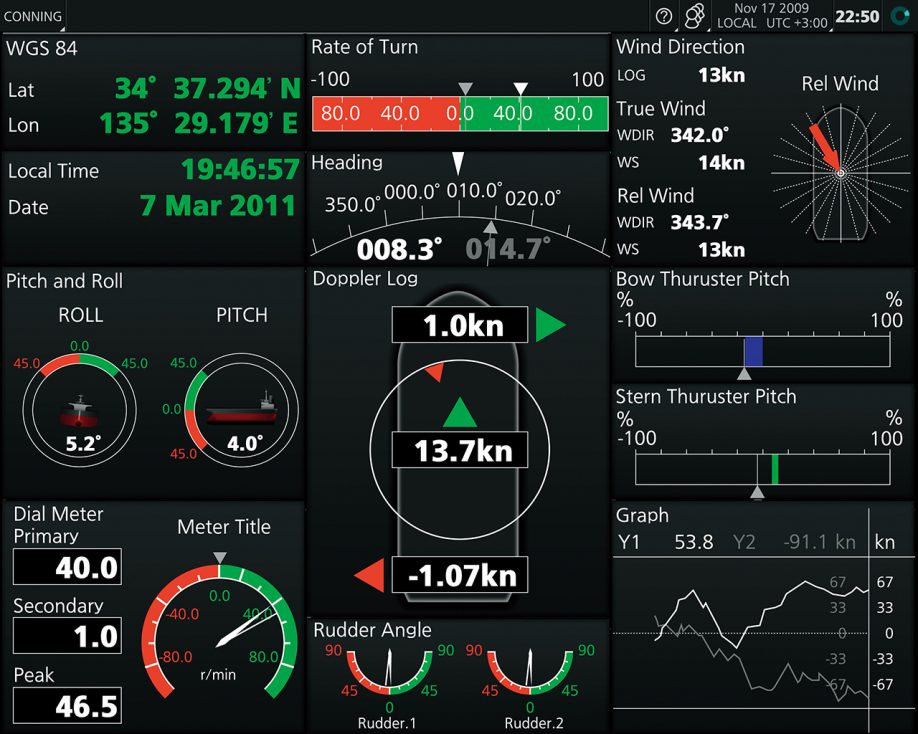Expand the date and UTC time zone selector
This screenshot has width=918, height=734.
click(x=770, y=16)
